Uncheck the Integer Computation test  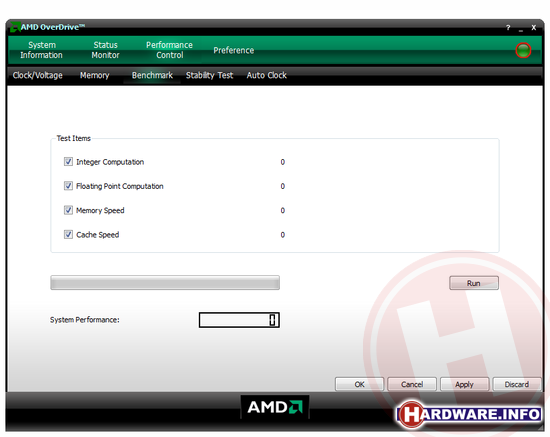[68, 162]
